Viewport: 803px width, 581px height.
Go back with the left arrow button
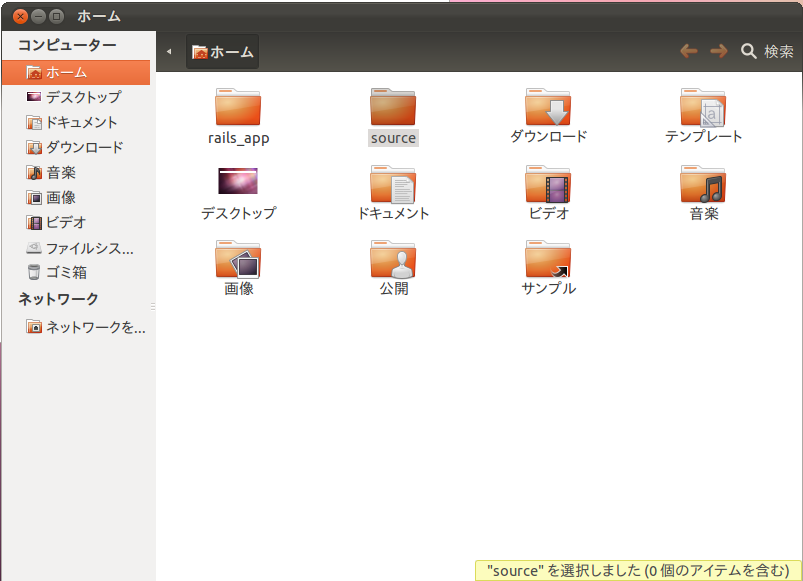(688, 51)
